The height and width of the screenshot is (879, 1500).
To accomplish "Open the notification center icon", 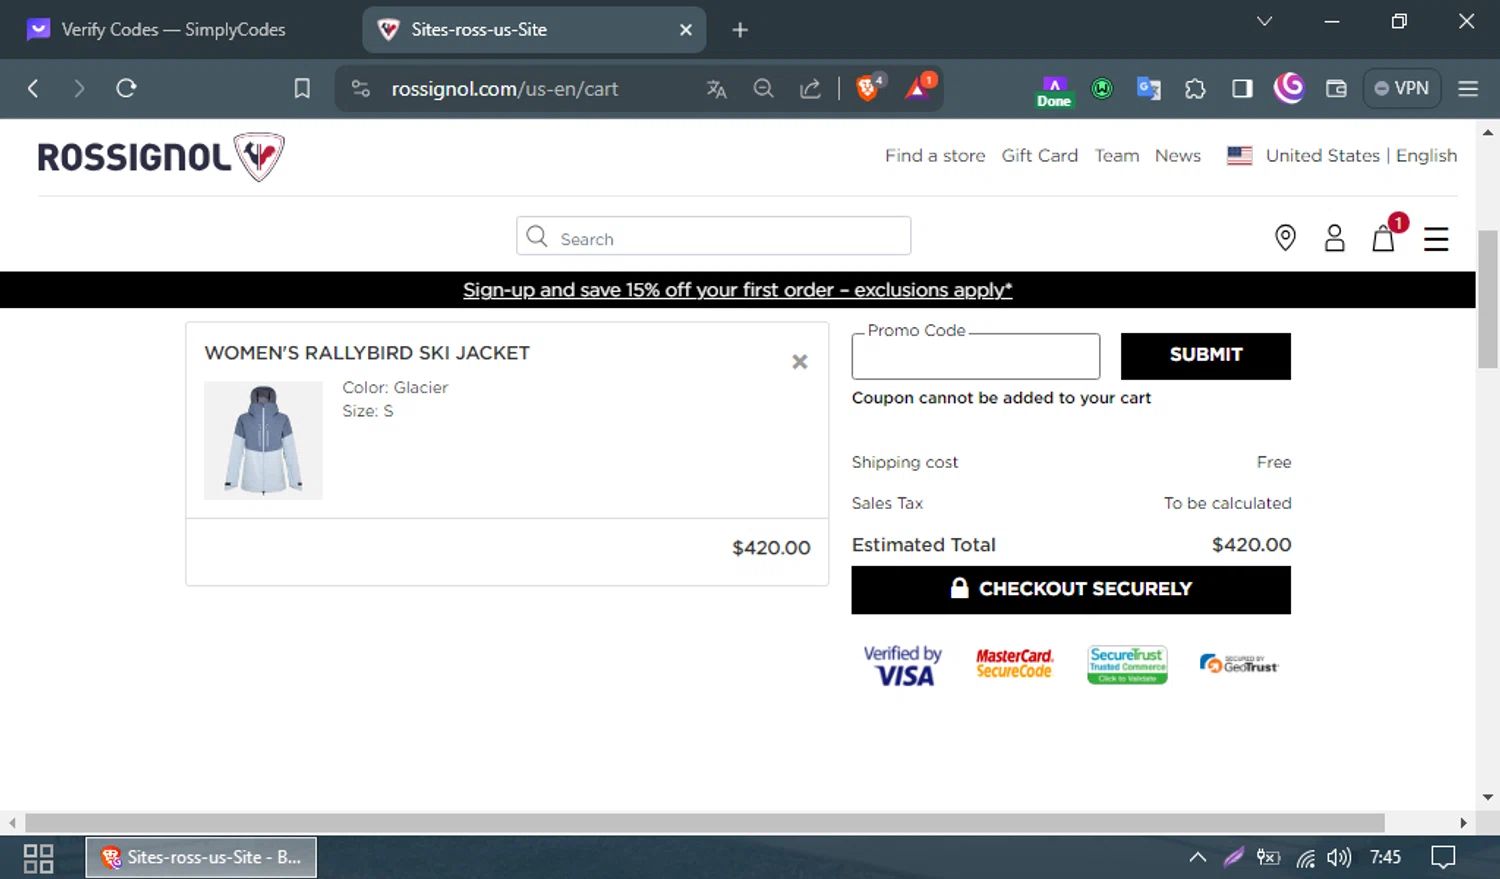I will click(x=1443, y=857).
